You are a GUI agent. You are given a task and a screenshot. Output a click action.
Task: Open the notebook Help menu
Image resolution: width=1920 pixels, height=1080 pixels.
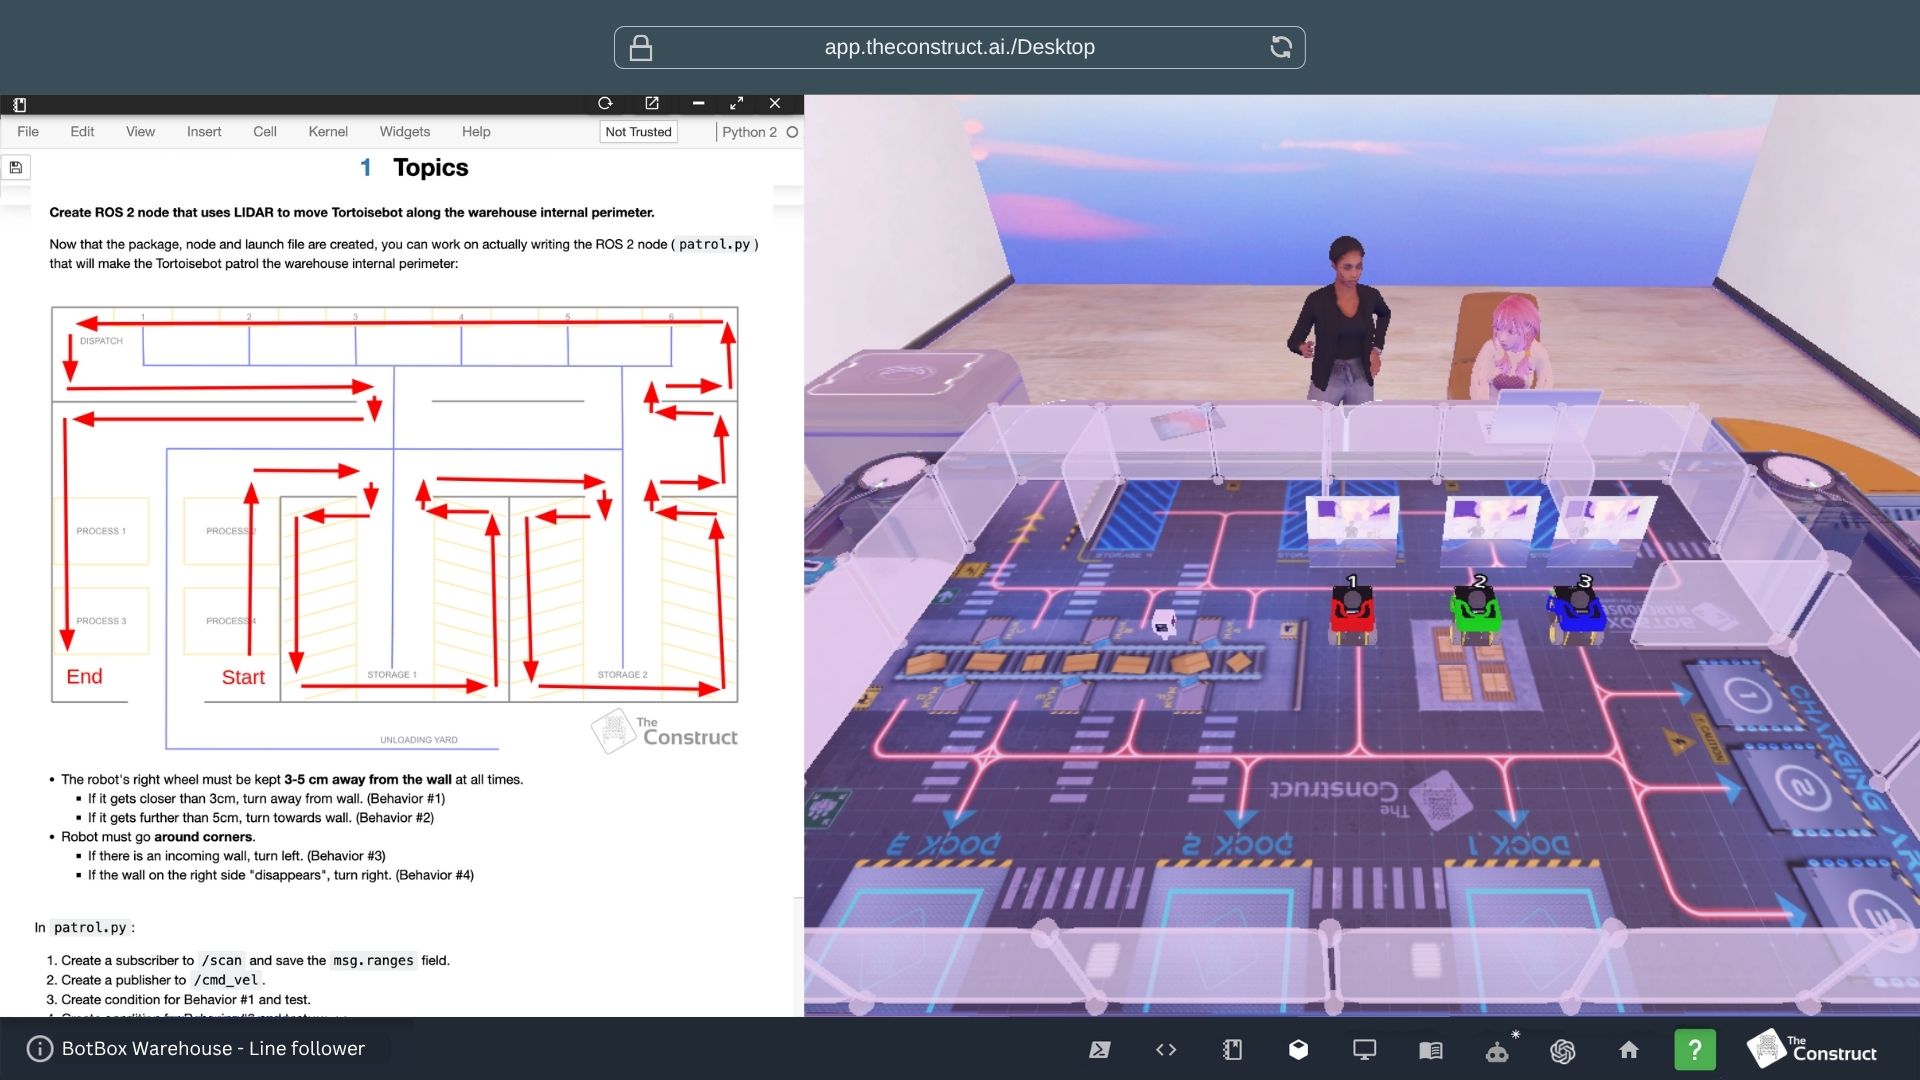pyautogui.click(x=476, y=131)
